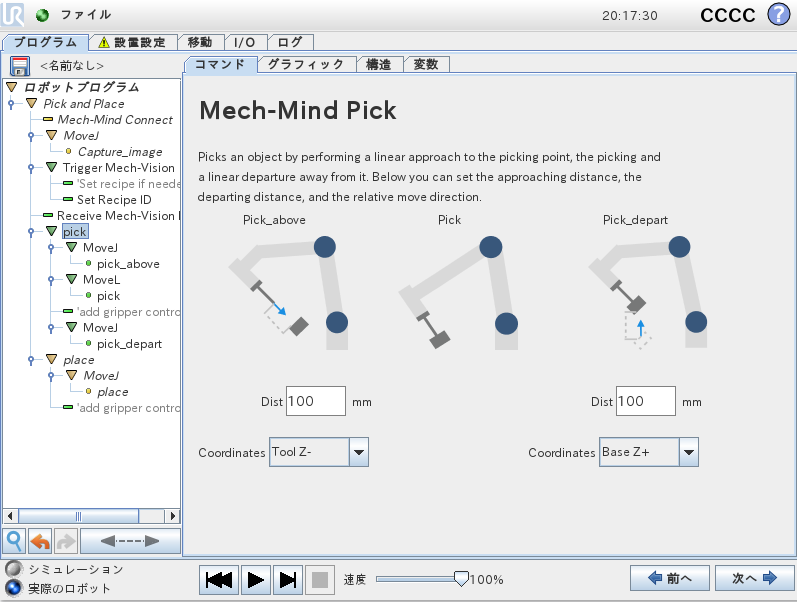Step forward one program node
Screen dimensions: 800x602
coord(288,580)
